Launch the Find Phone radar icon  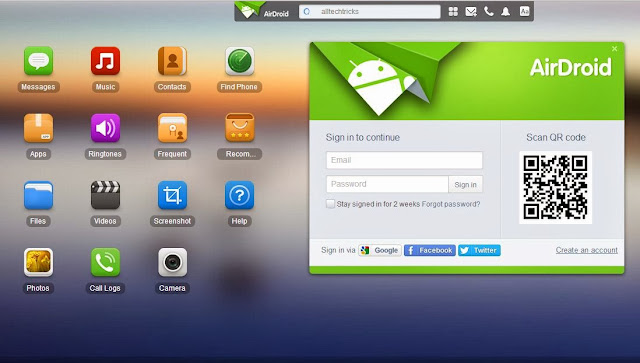click(240, 61)
